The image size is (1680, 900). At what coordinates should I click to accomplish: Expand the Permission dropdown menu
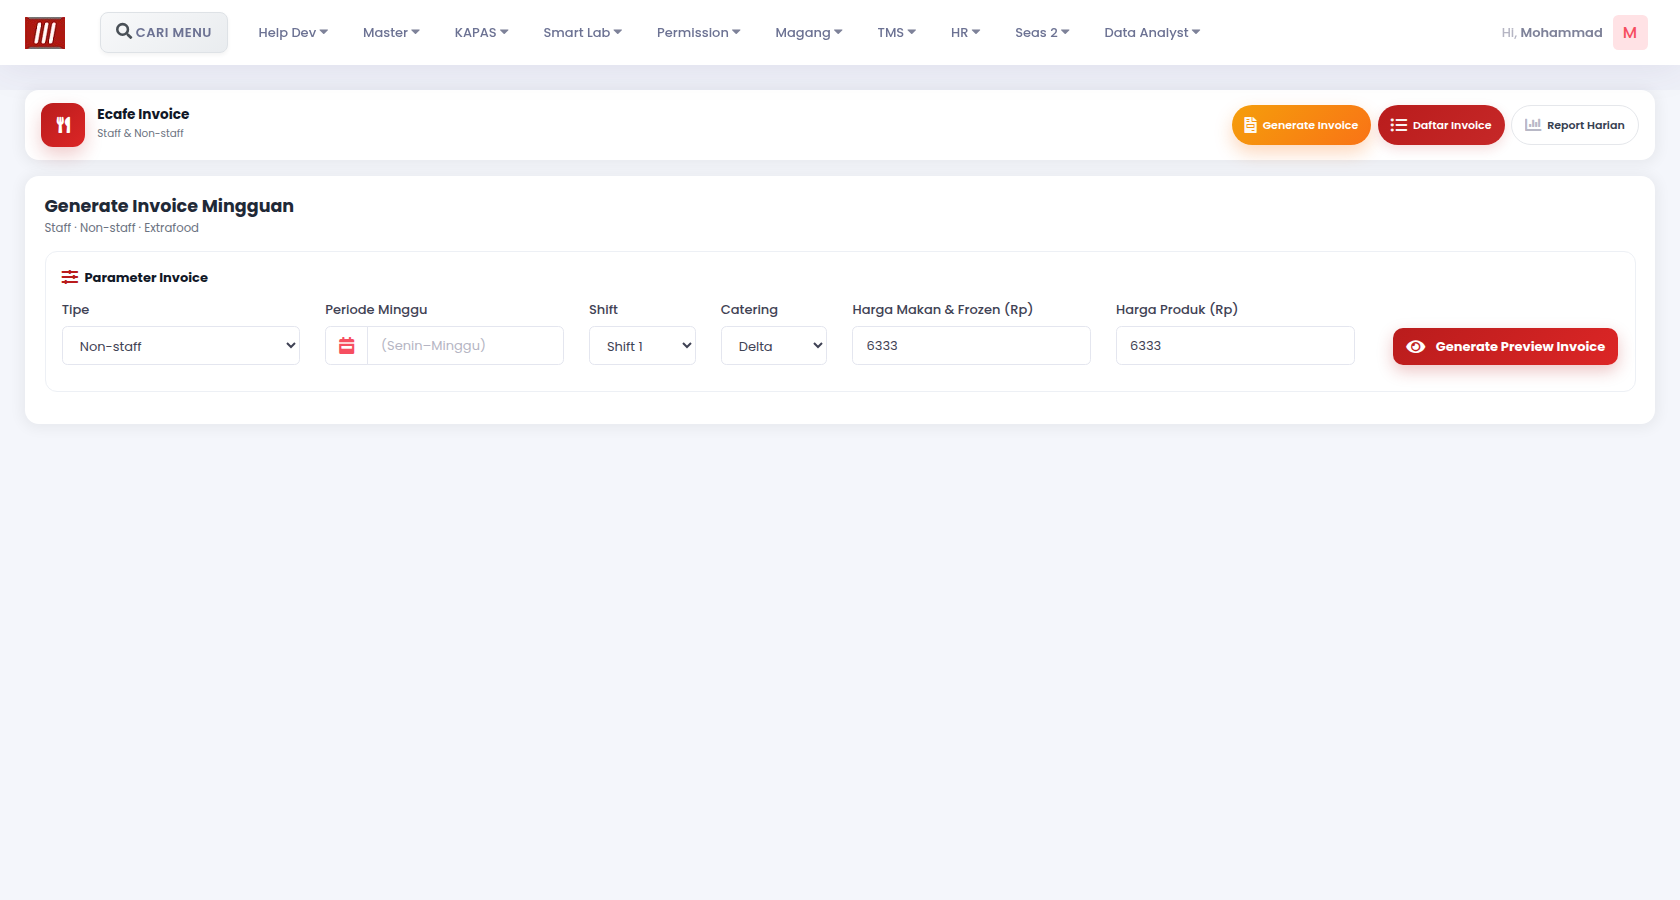pos(698,32)
